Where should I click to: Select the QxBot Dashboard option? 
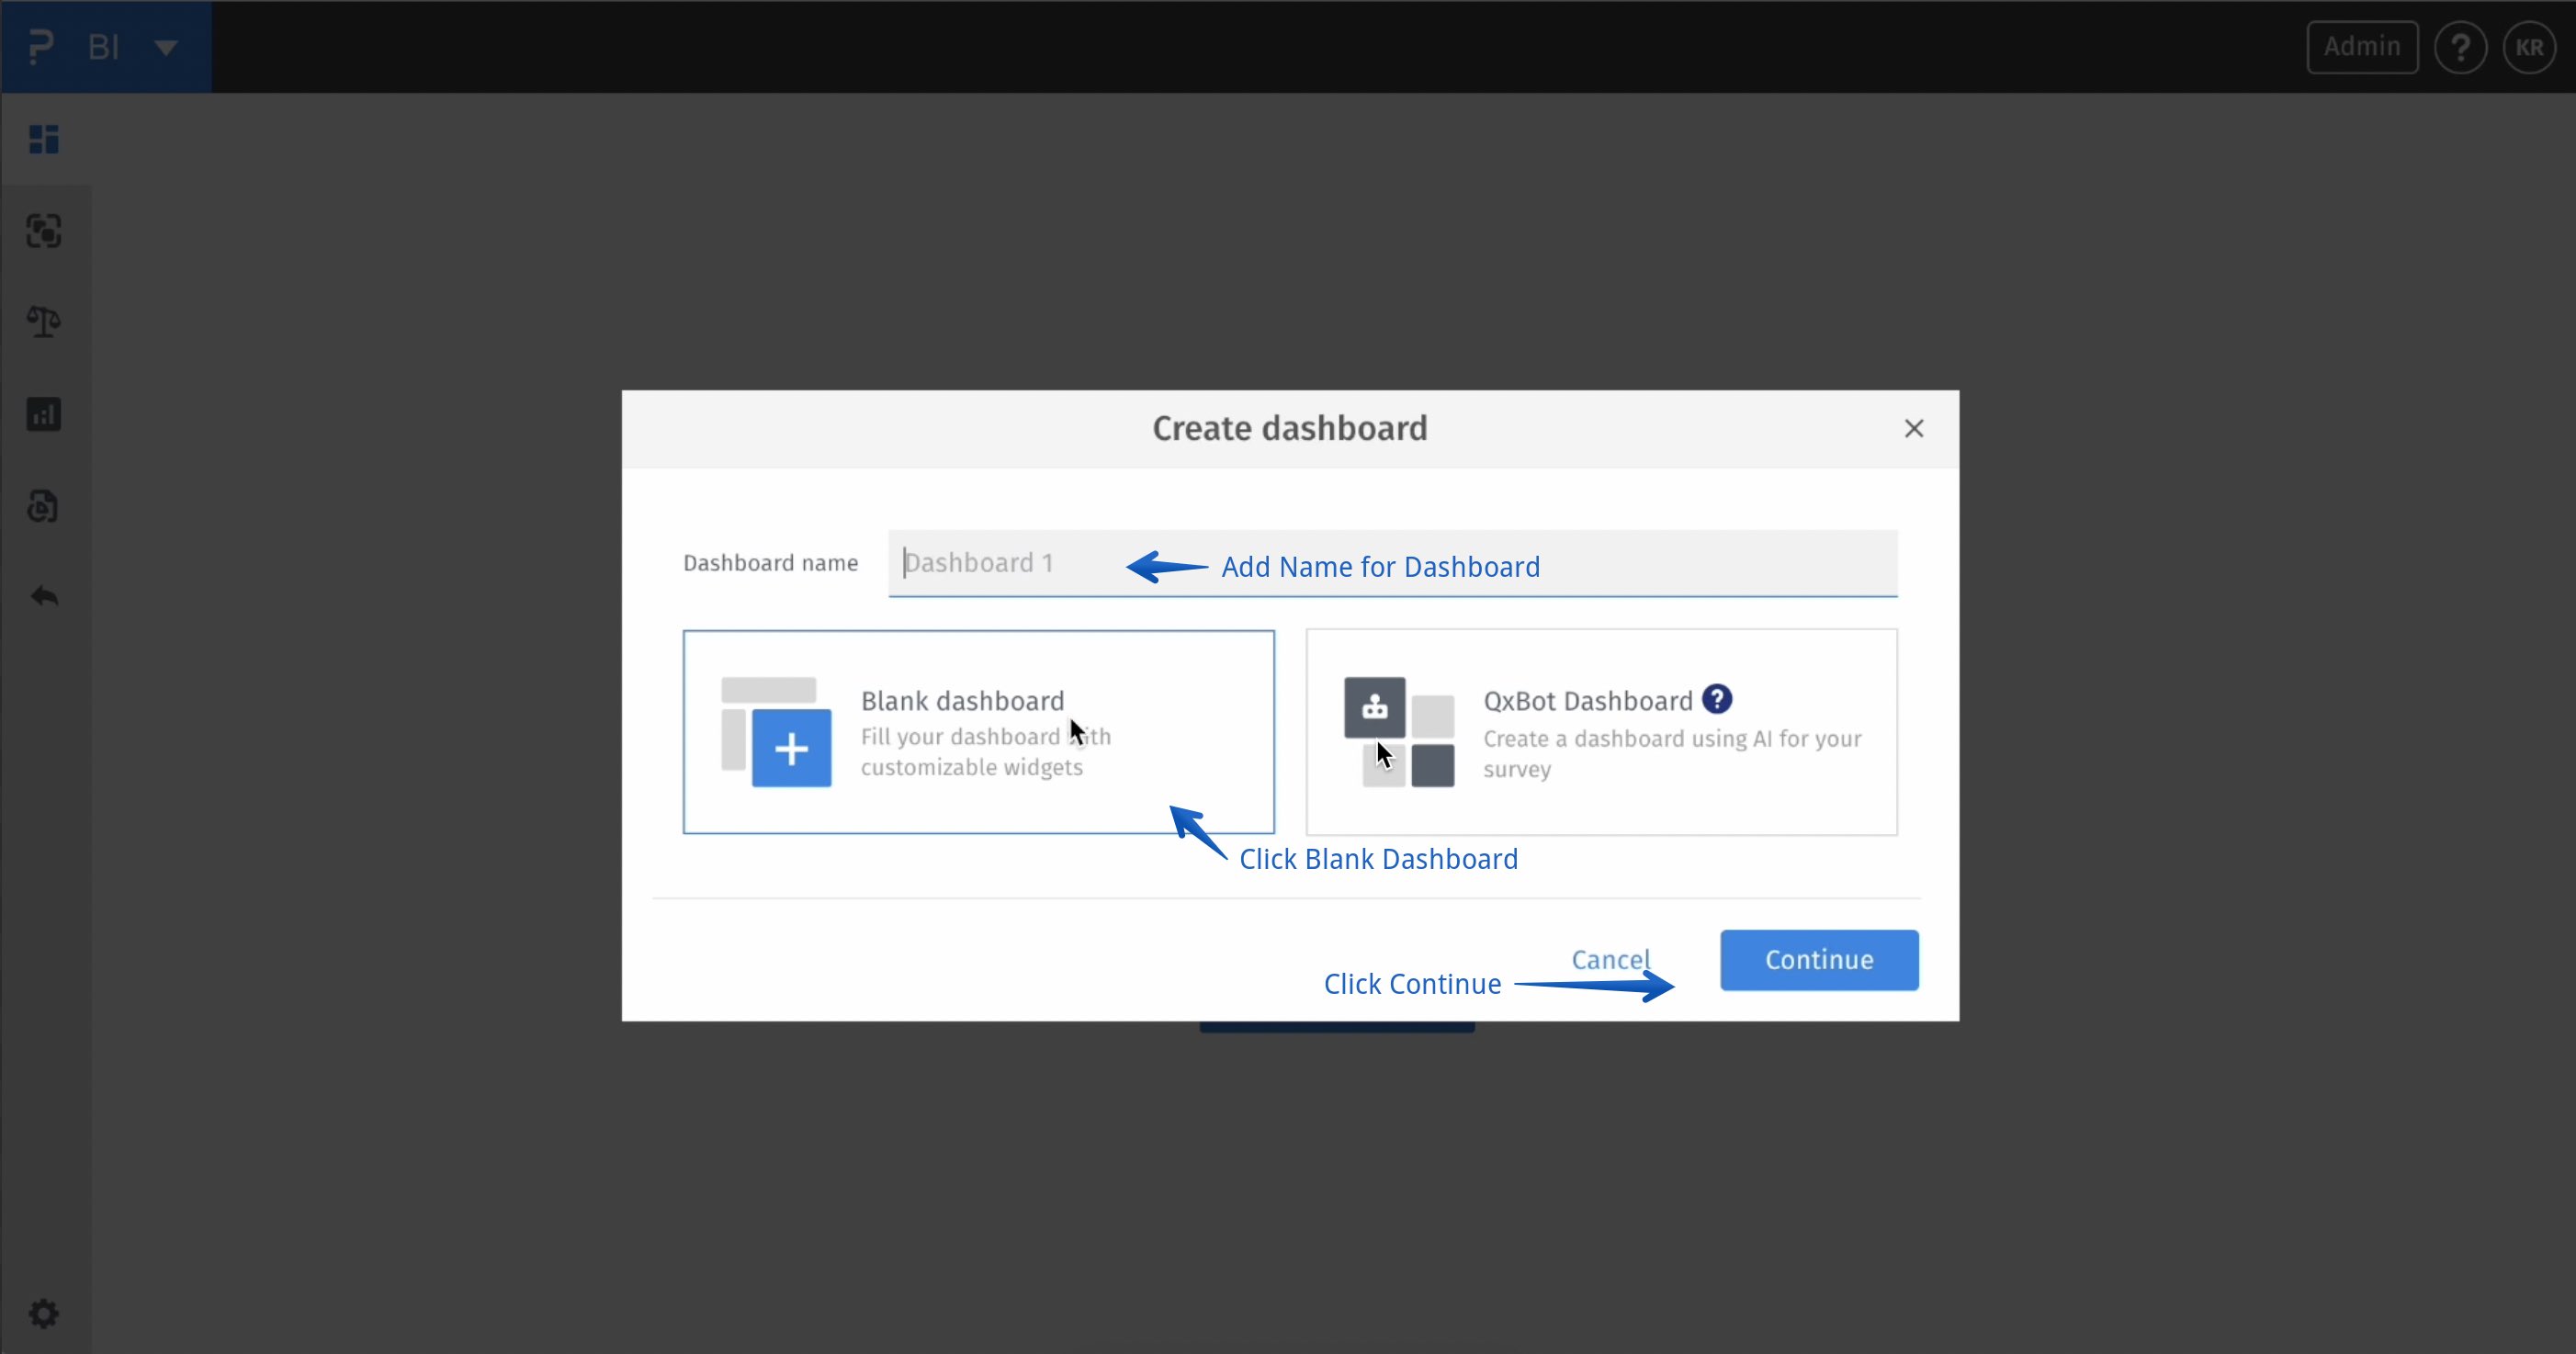(1601, 732)
